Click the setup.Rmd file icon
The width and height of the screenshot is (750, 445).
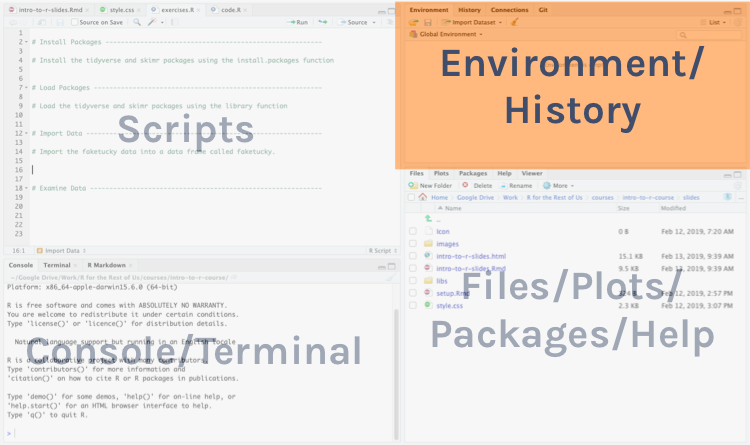pyautogui.click(x=428, y=292)
